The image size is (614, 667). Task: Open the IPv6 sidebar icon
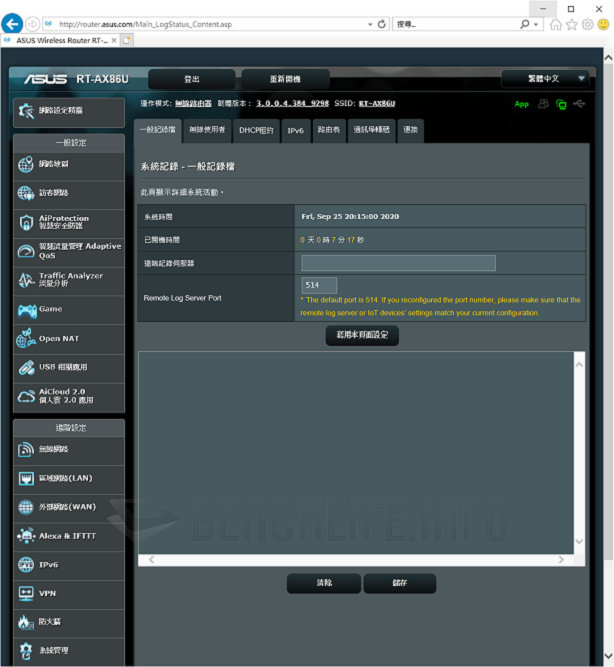[26, 565]
